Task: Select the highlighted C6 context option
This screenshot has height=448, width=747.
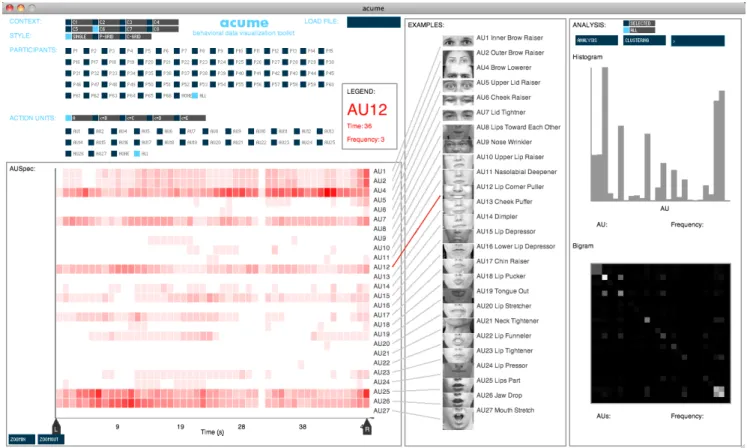Action: tap(95, 29)
